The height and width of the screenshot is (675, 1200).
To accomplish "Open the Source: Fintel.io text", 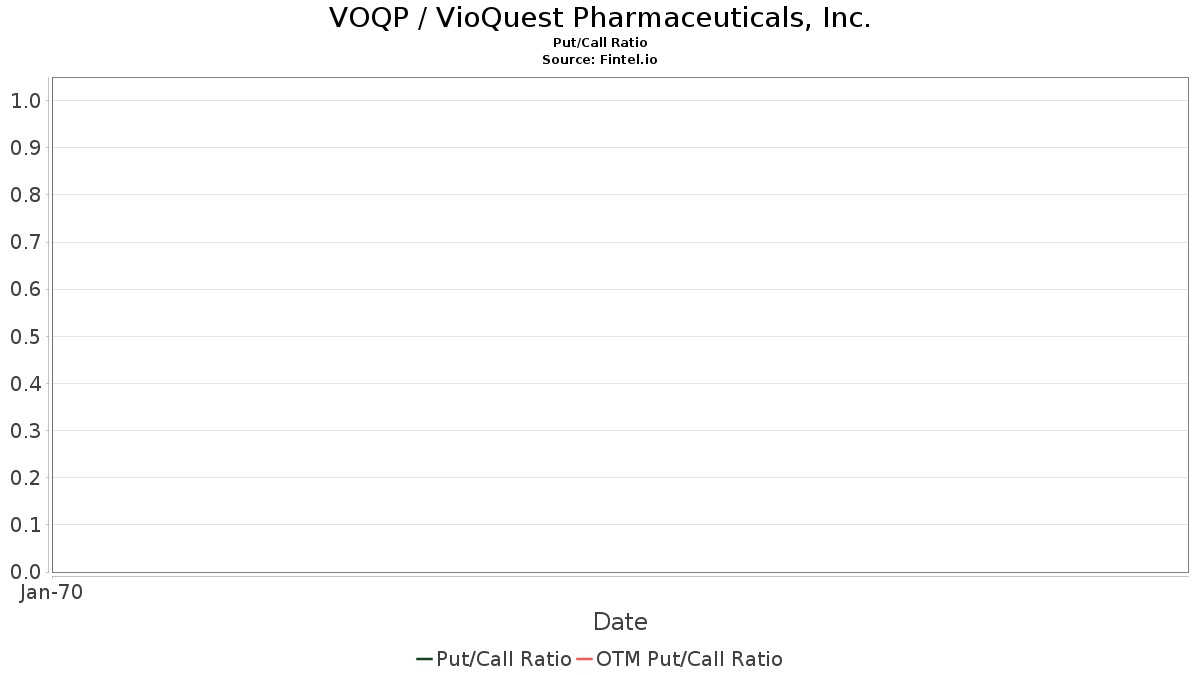I will pyautogui.click(x=600, y=60).
